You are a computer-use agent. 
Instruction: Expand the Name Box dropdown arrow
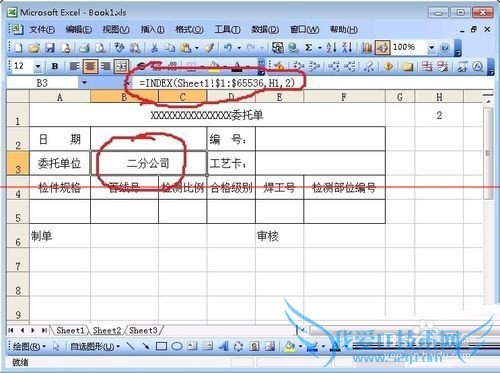click(84, 83)
